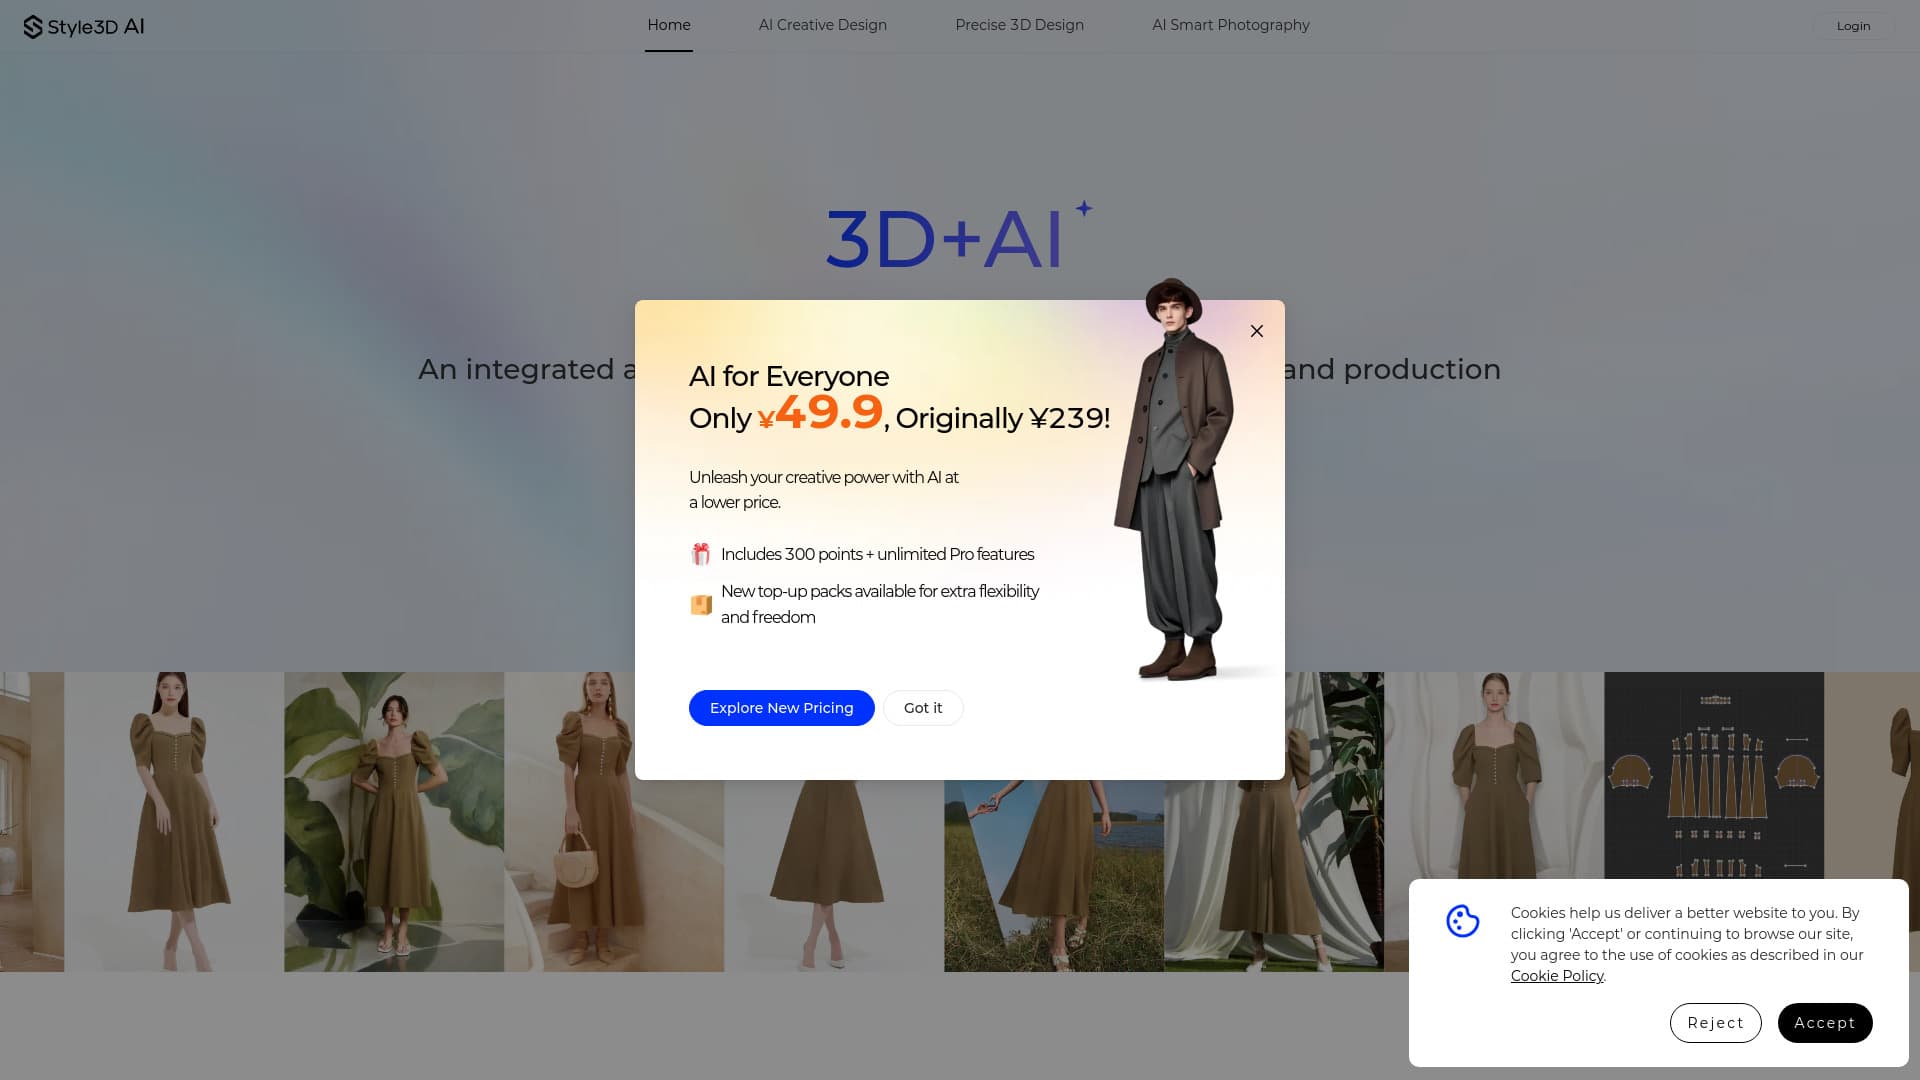The height and width of the screenshot is (1080, 1920).
Task: Click the gift emoji beside the 300 points feature
Action: [x=701, y=553]
